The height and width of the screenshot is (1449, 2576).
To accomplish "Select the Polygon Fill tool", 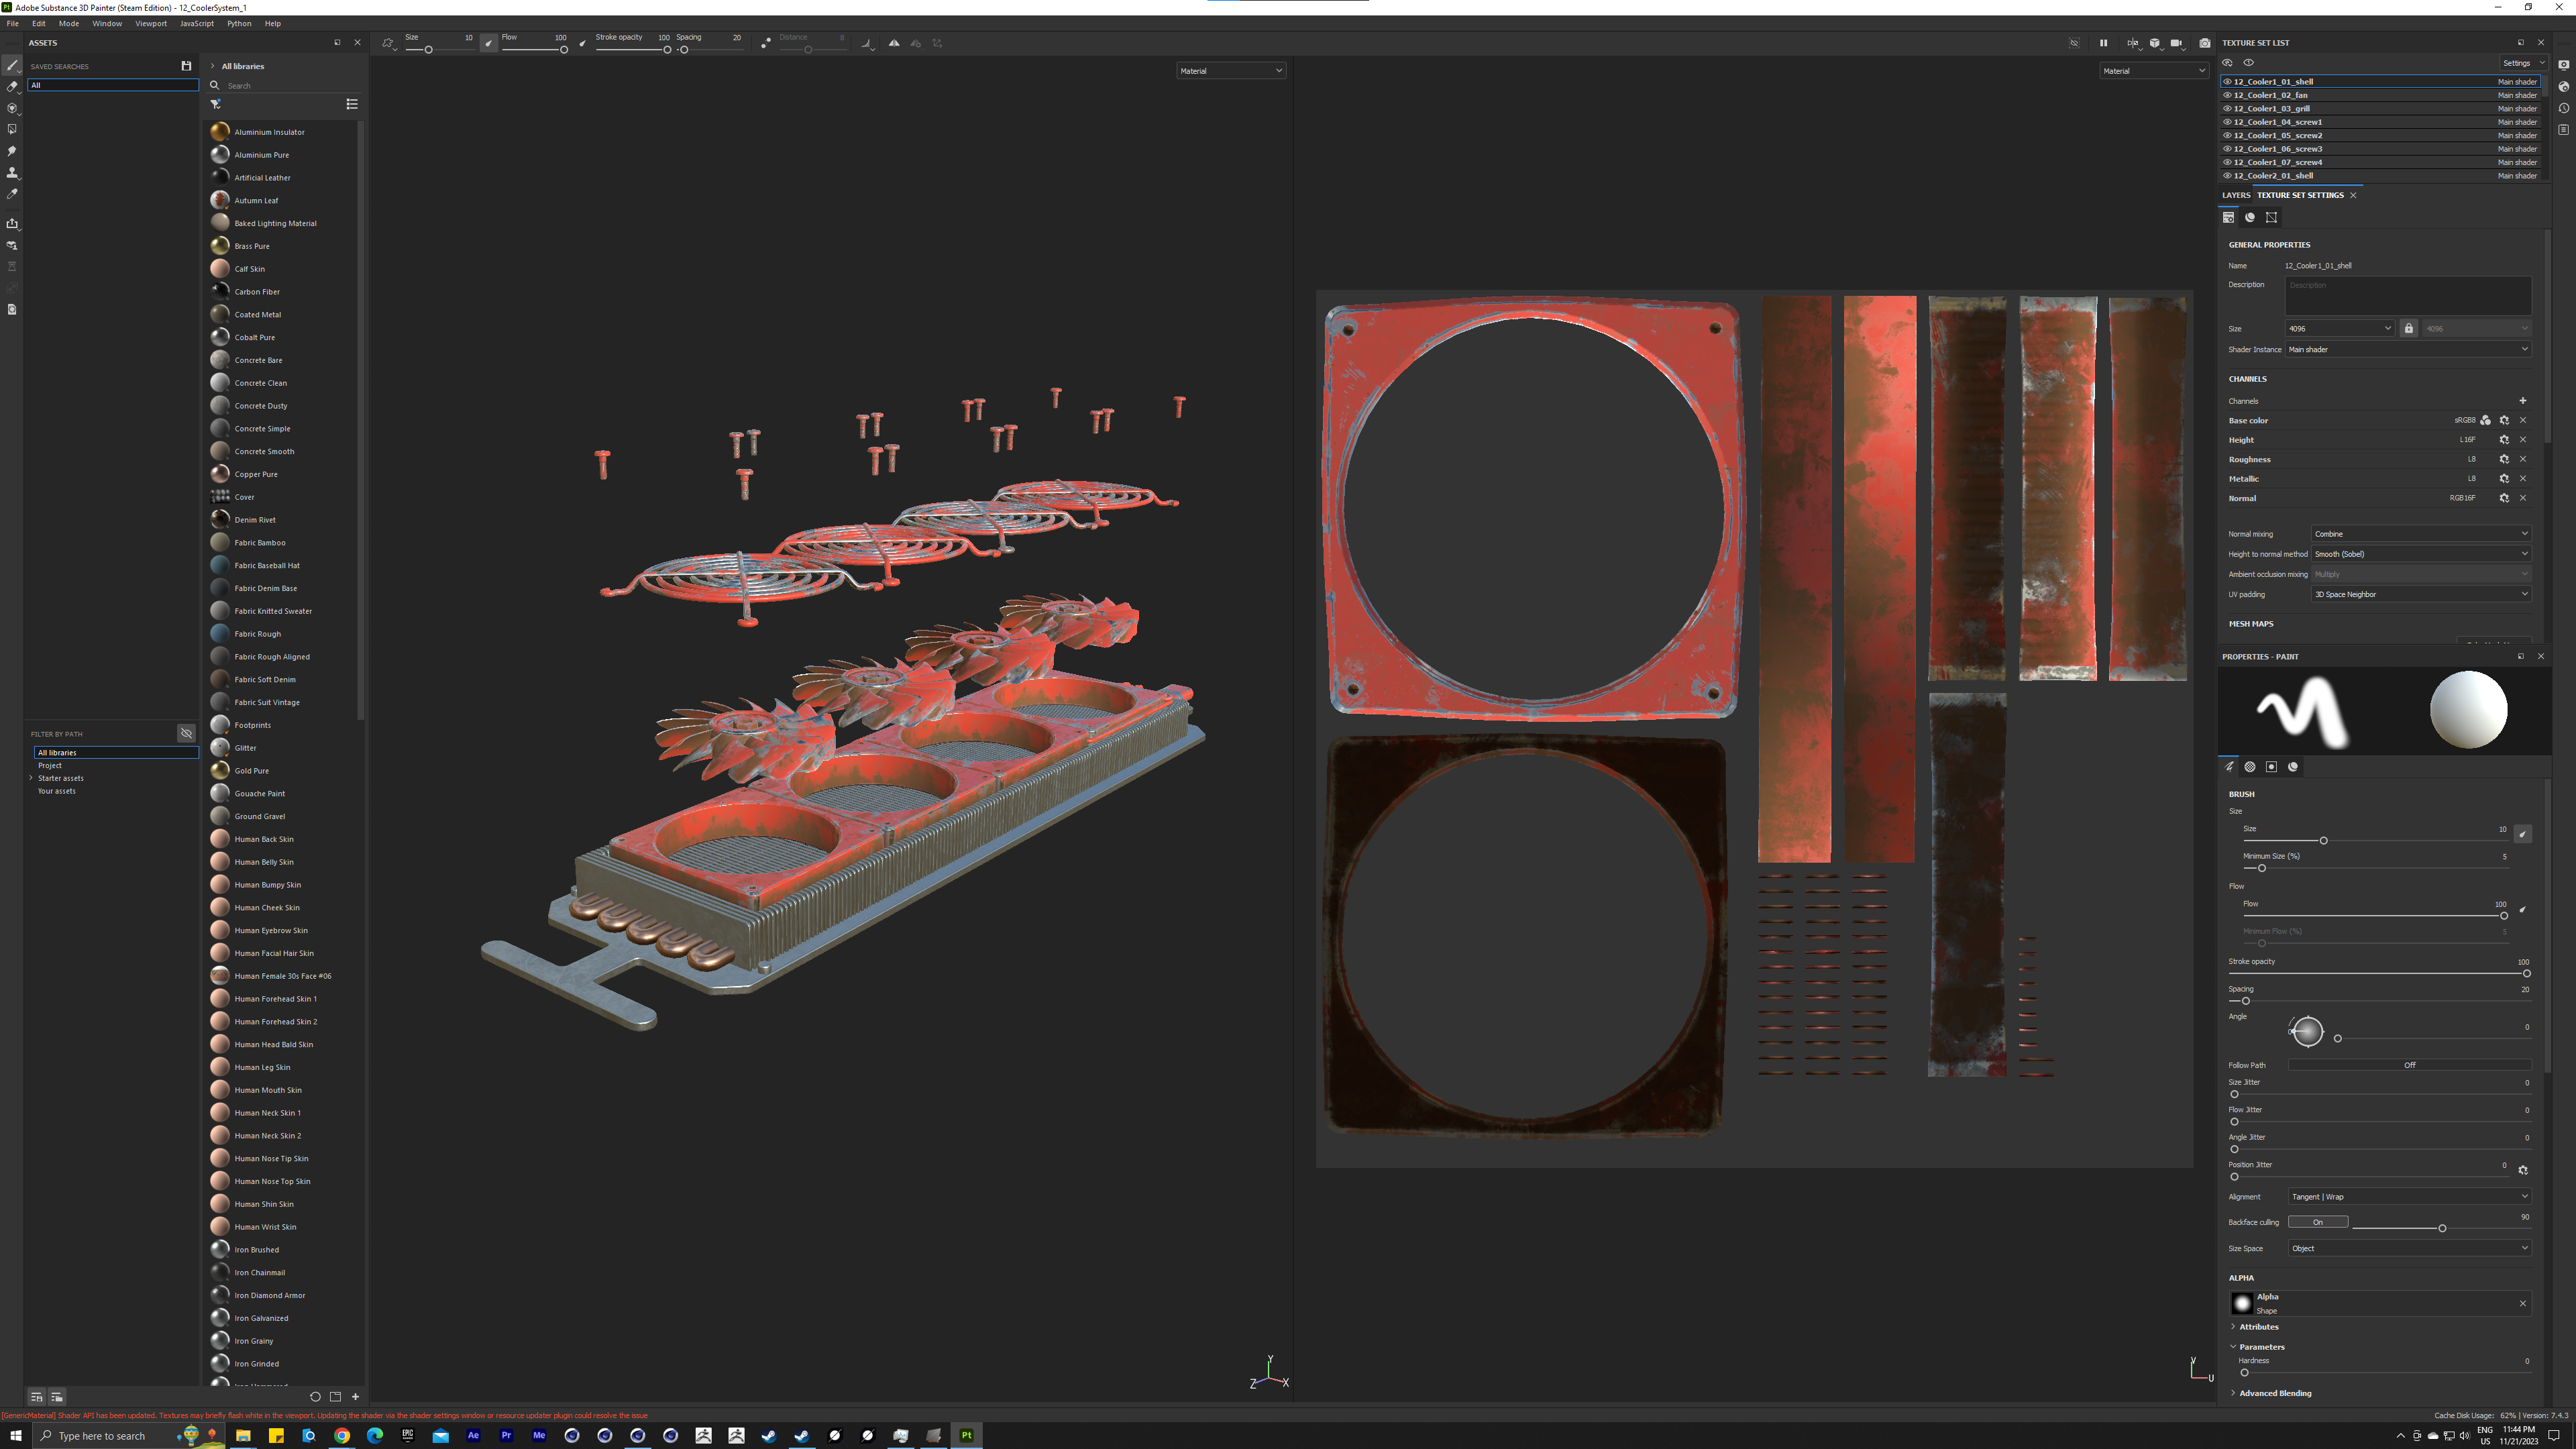I will (x=12, y=129).
